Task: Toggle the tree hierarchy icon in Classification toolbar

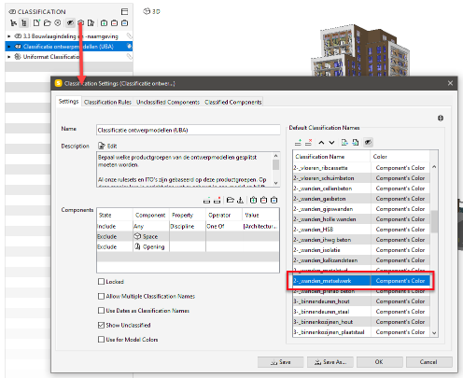Action: tap(24, 23)
